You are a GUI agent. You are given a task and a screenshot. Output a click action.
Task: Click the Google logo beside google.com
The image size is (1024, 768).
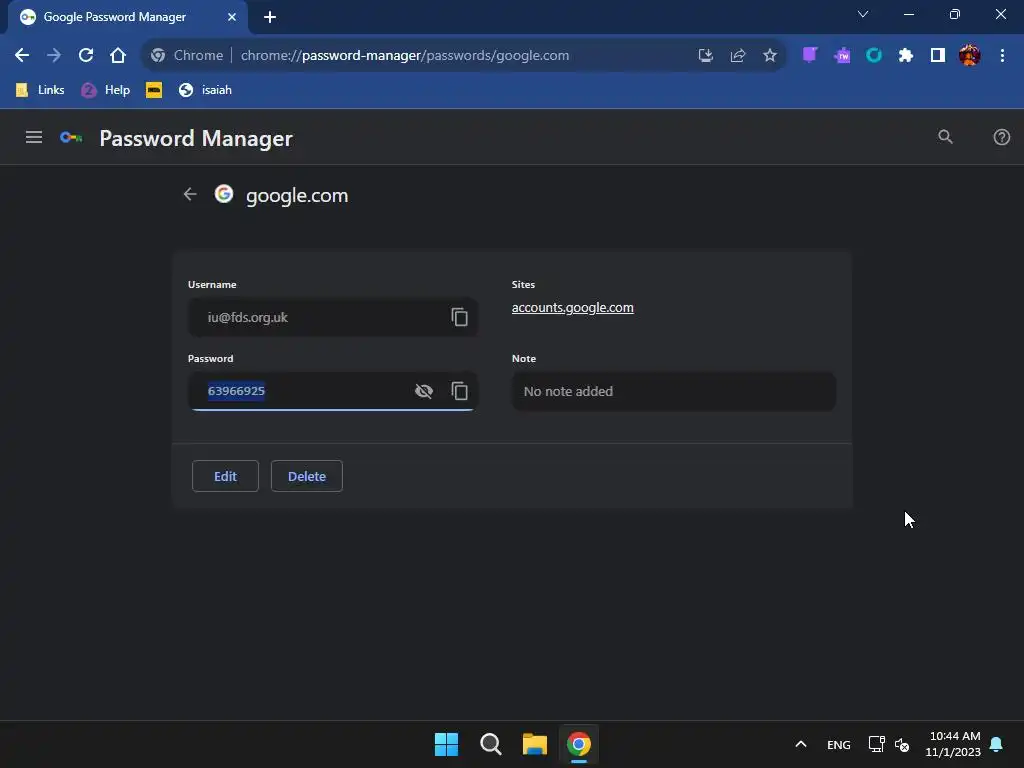tap(224, 194)
